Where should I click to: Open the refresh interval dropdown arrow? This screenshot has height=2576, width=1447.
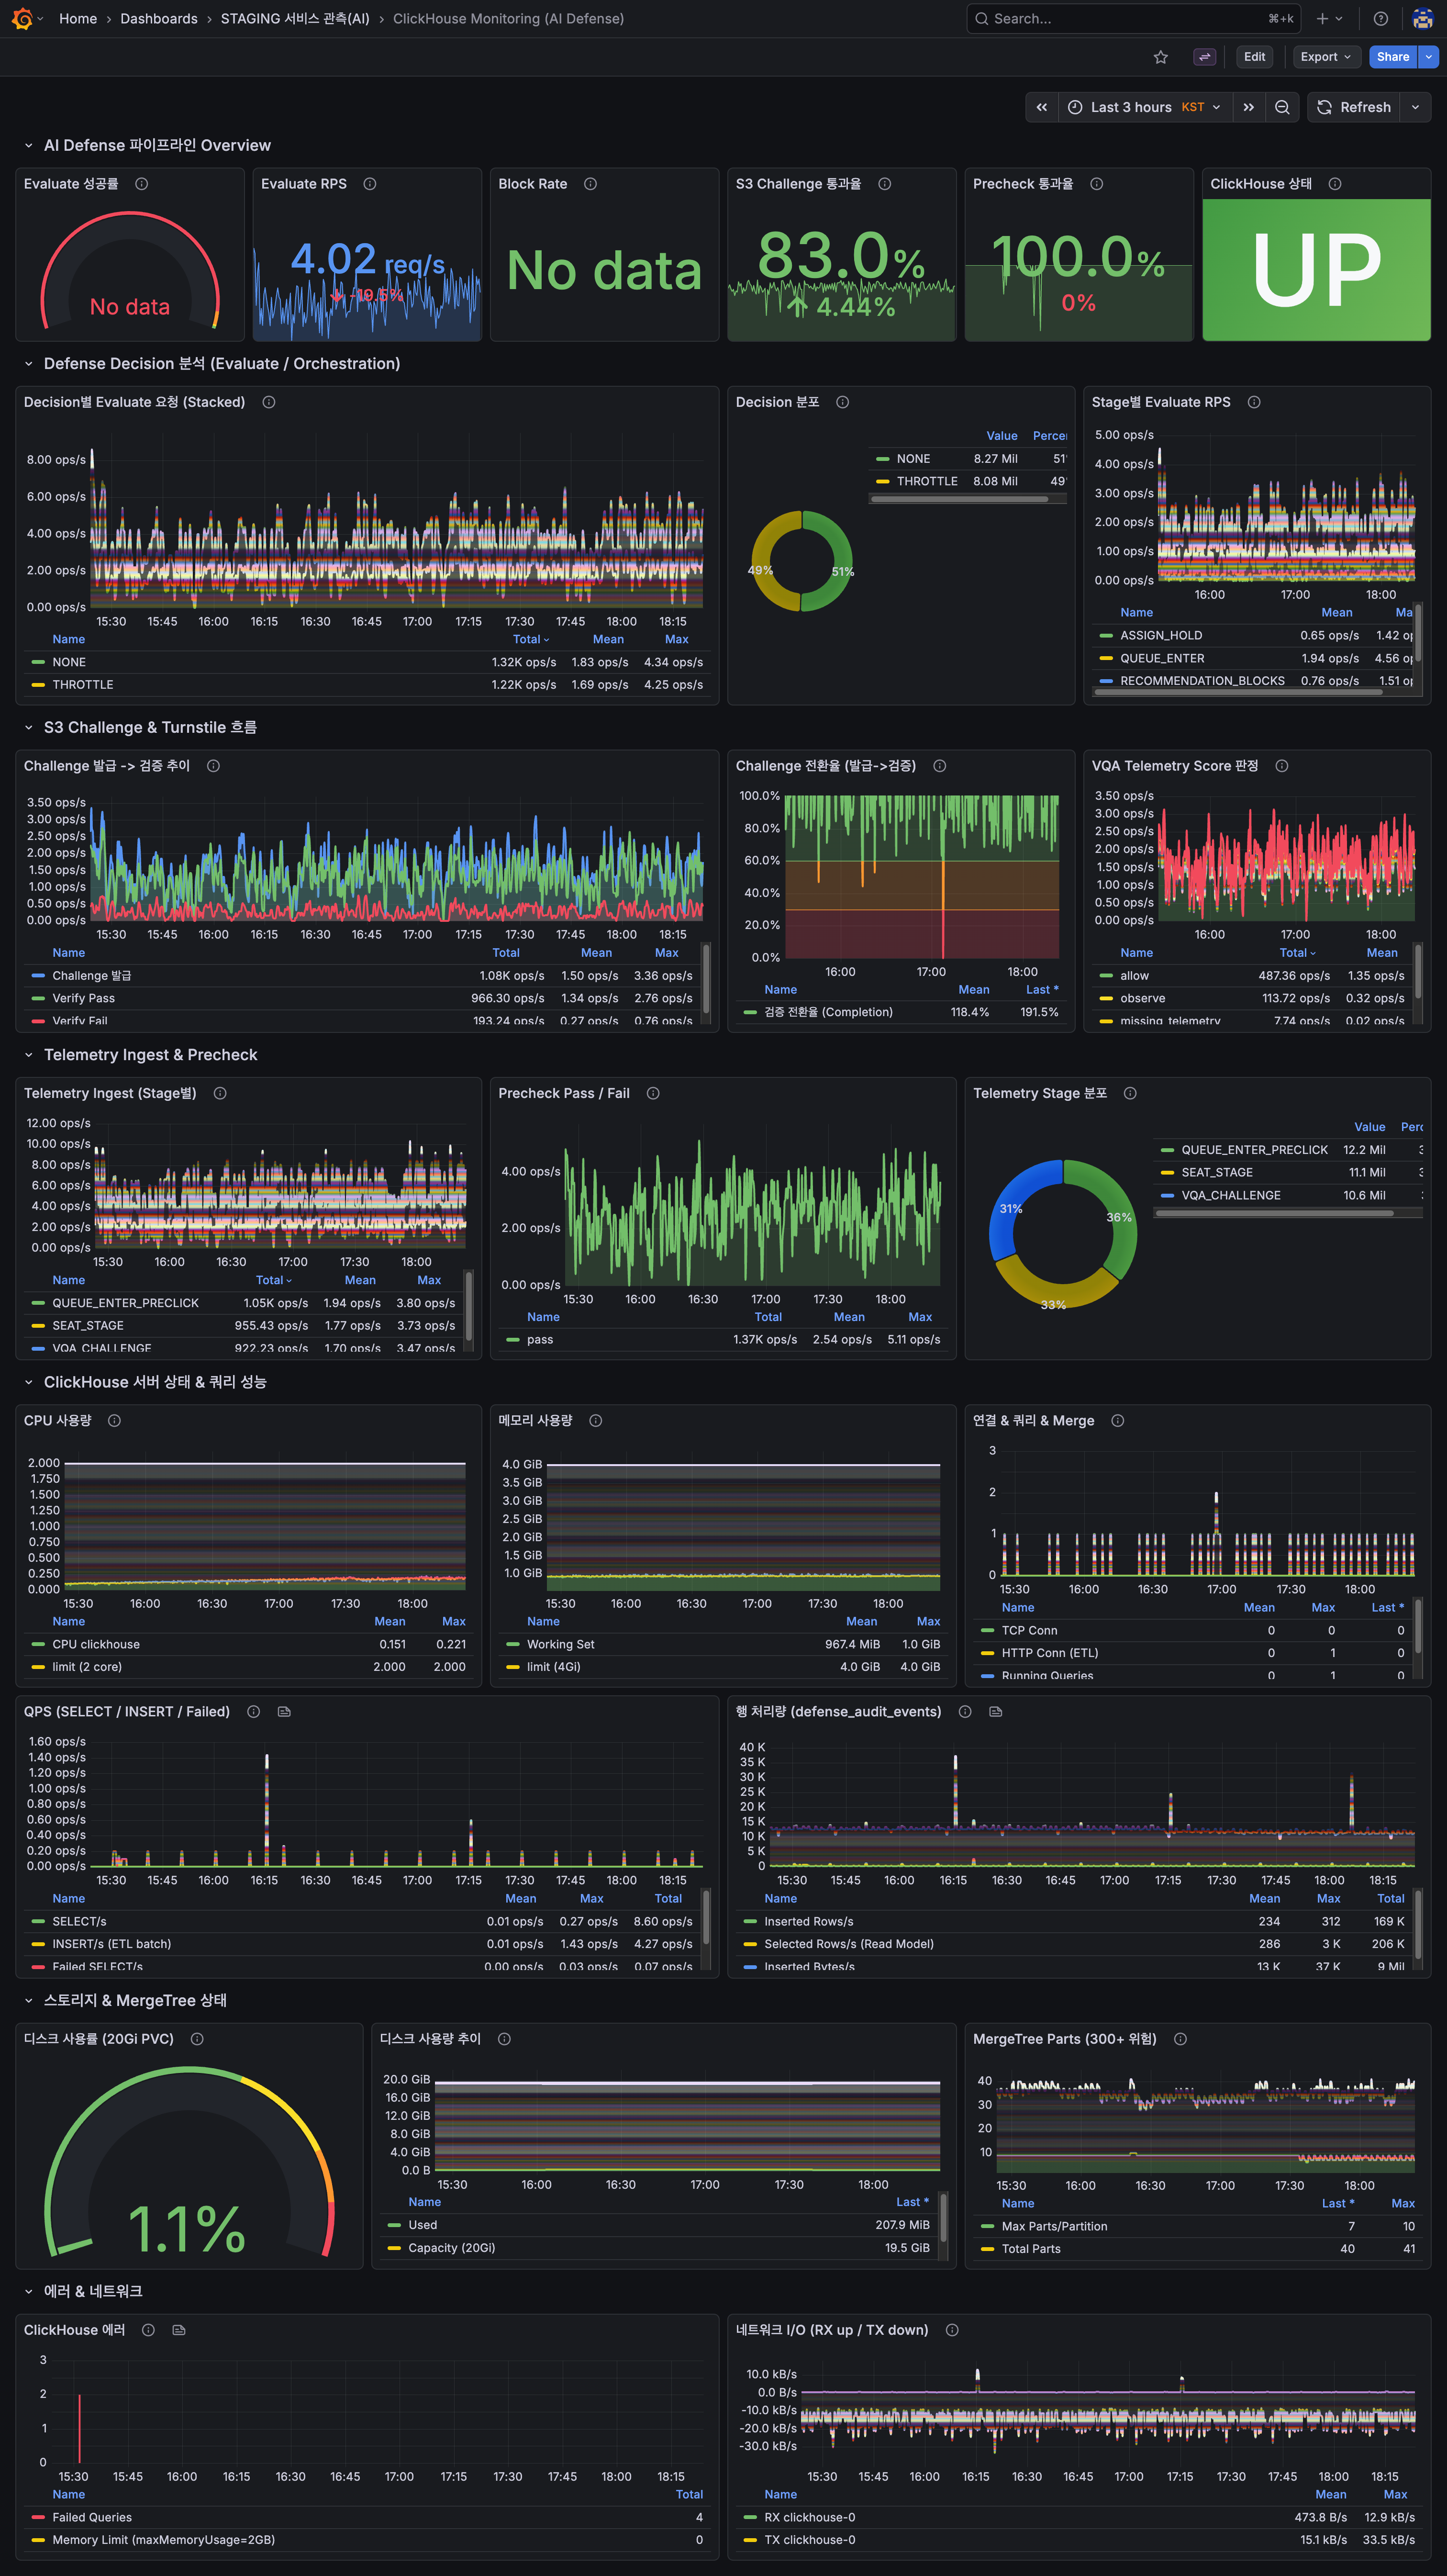pyautogui.click(x=1415, y=107)
